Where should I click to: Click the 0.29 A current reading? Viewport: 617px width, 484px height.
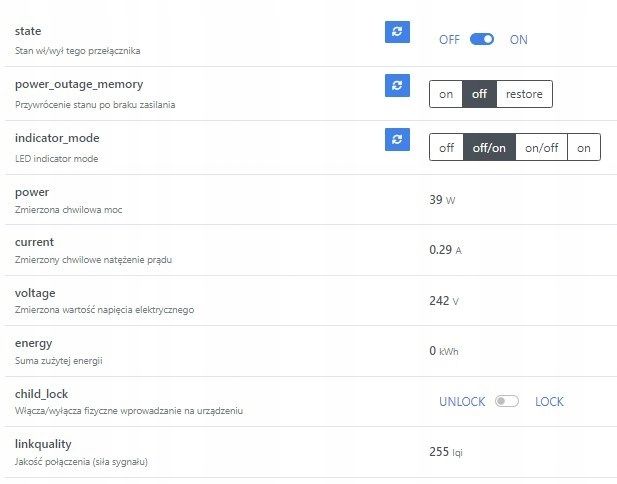445,250
